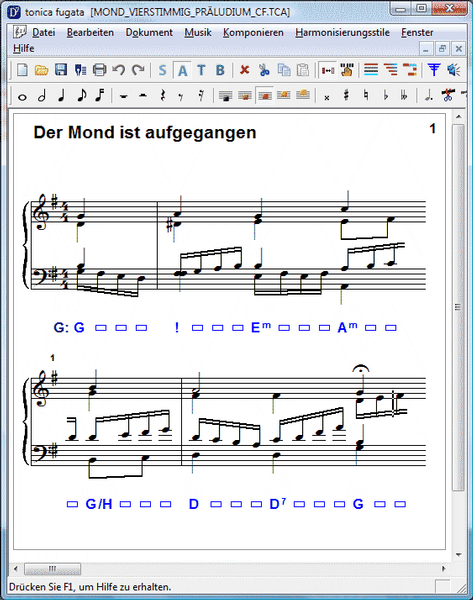Click the loudspeaker playback icon
473x600 pixels.
pyautogui.click(x=454, y=70)
